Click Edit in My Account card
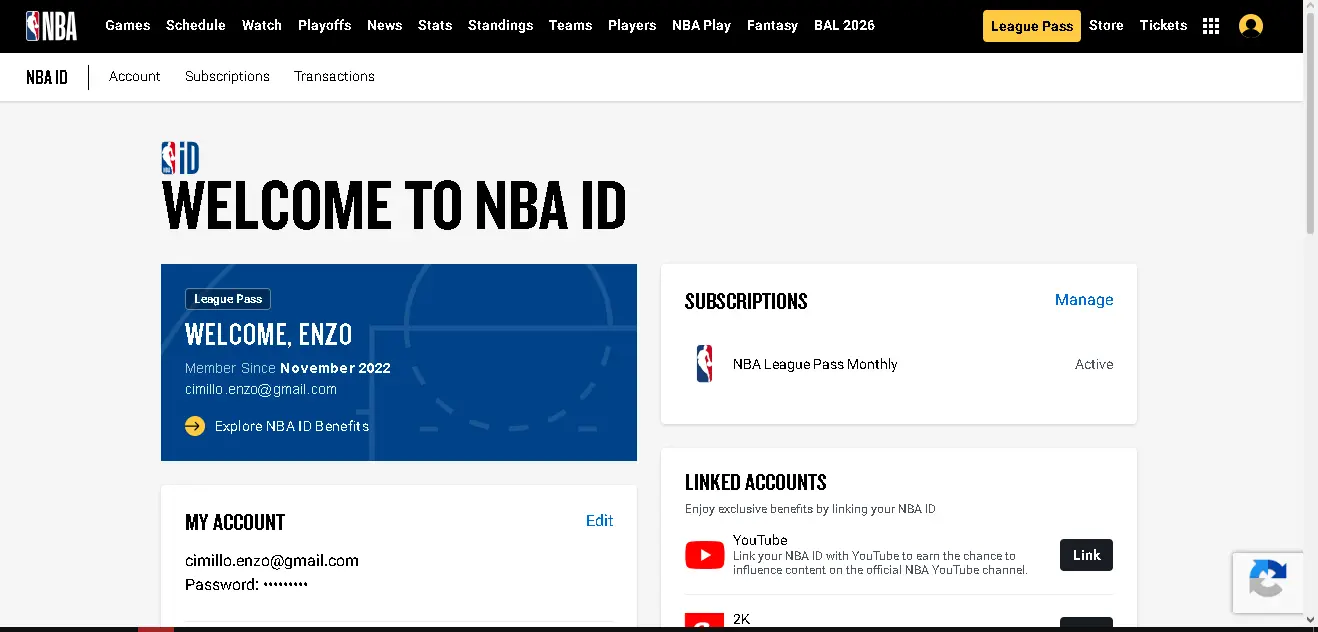The image size is (1318, 632). point(600,520)
